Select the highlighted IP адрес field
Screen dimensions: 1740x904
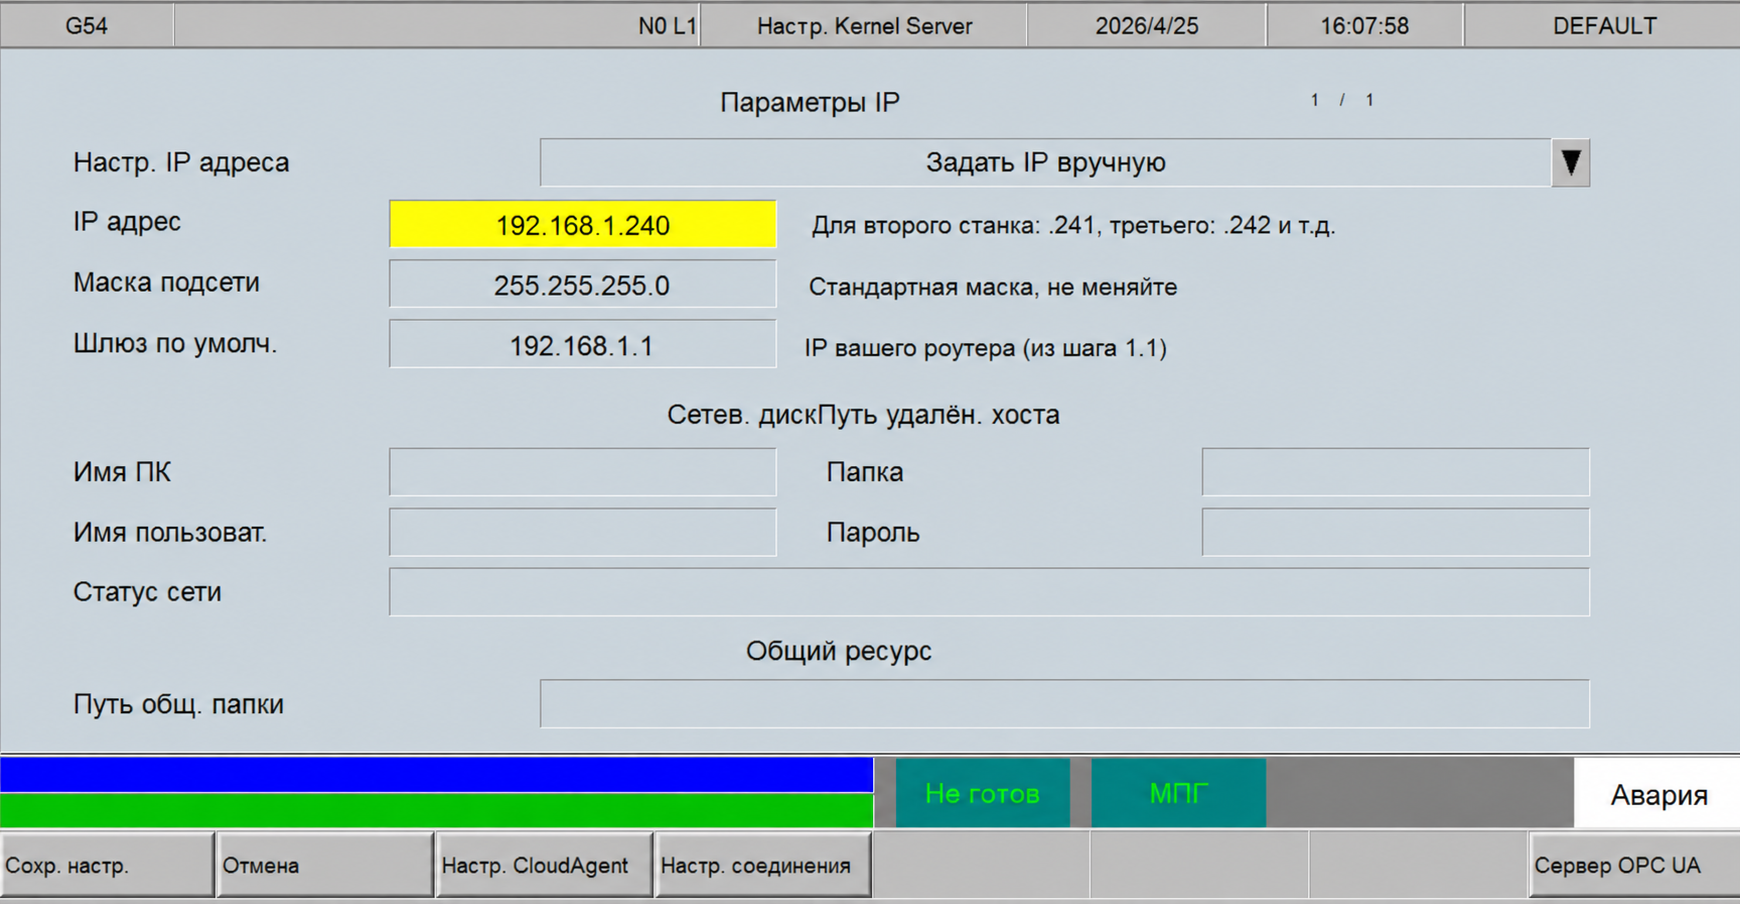(x=583, y=224)
